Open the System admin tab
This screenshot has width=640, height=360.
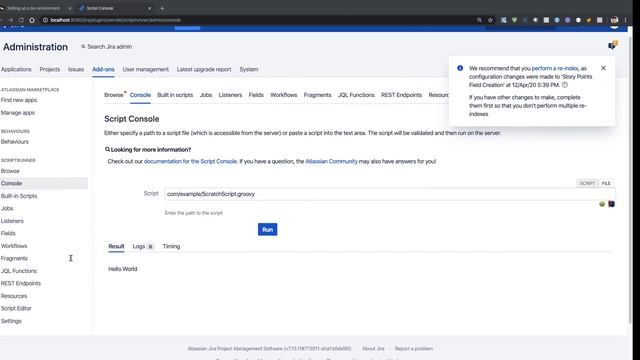point(249,69)
